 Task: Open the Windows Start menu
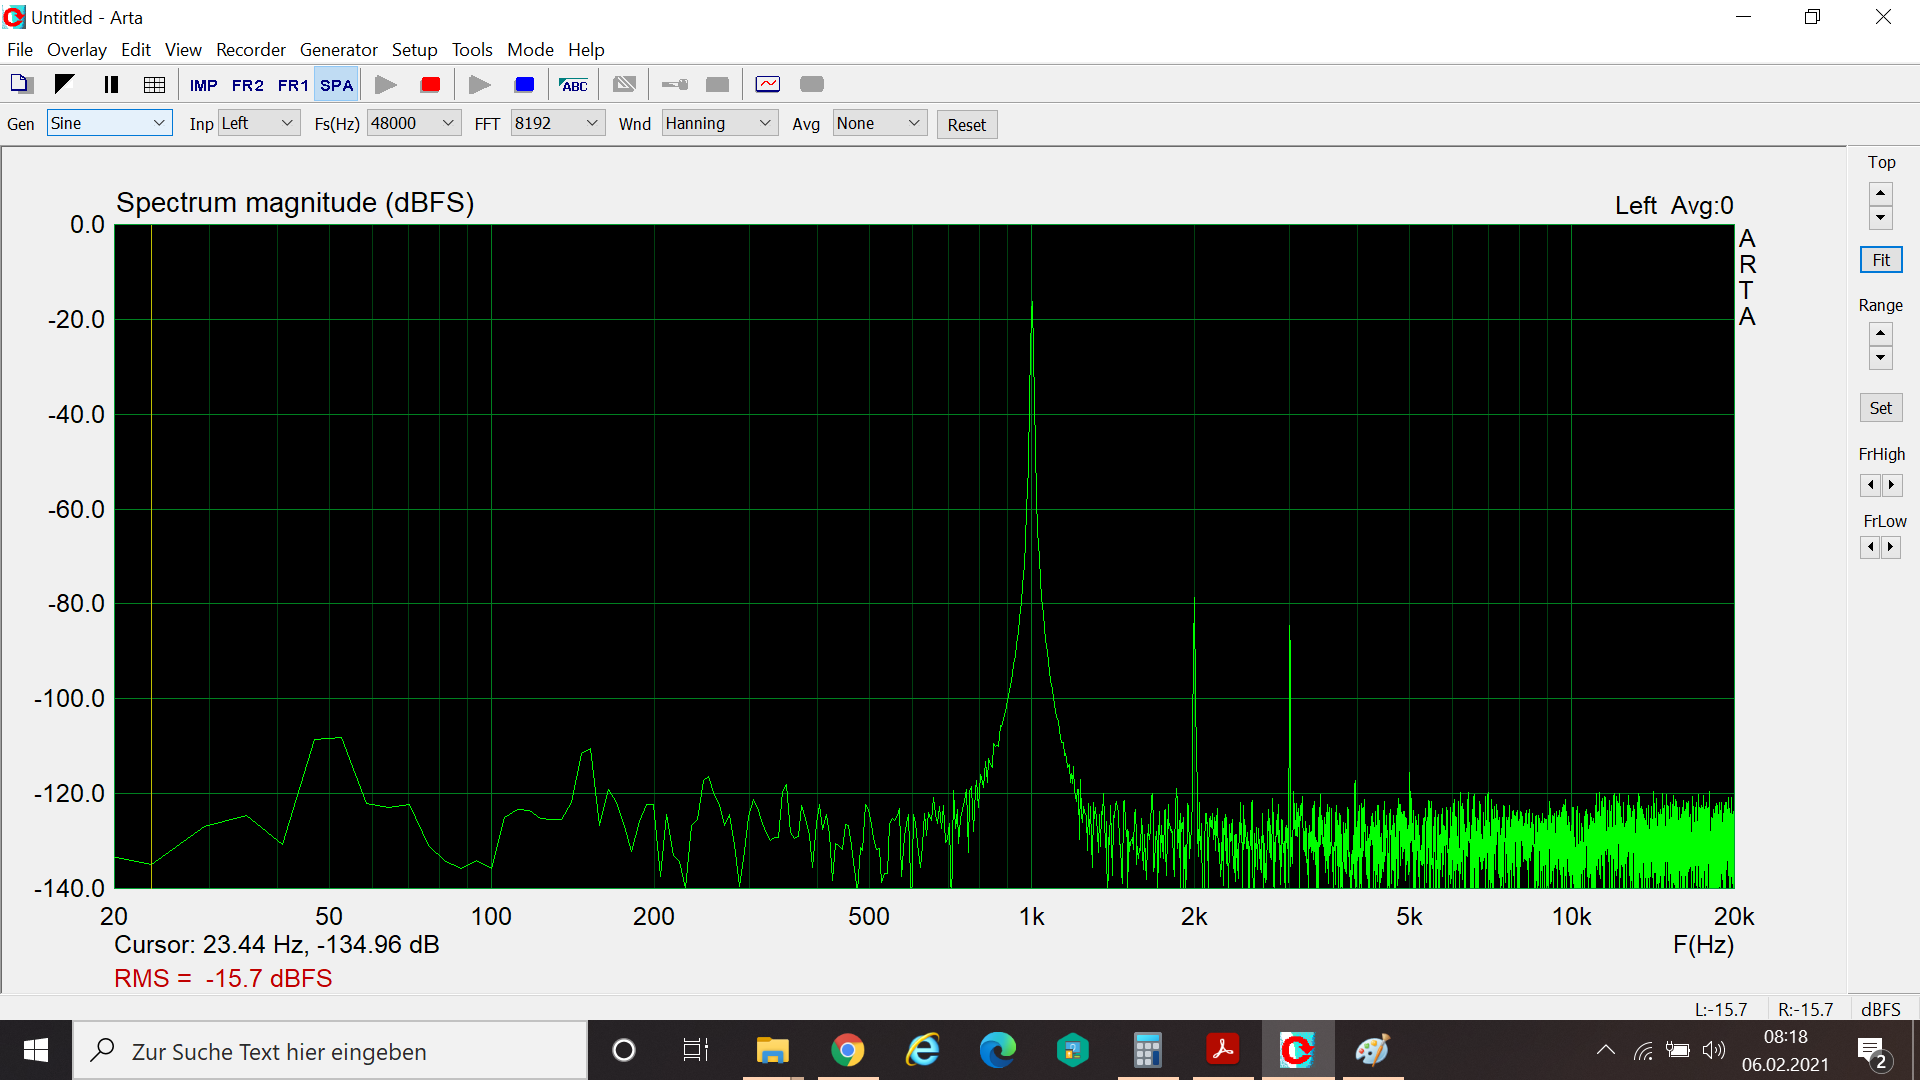36,1050
